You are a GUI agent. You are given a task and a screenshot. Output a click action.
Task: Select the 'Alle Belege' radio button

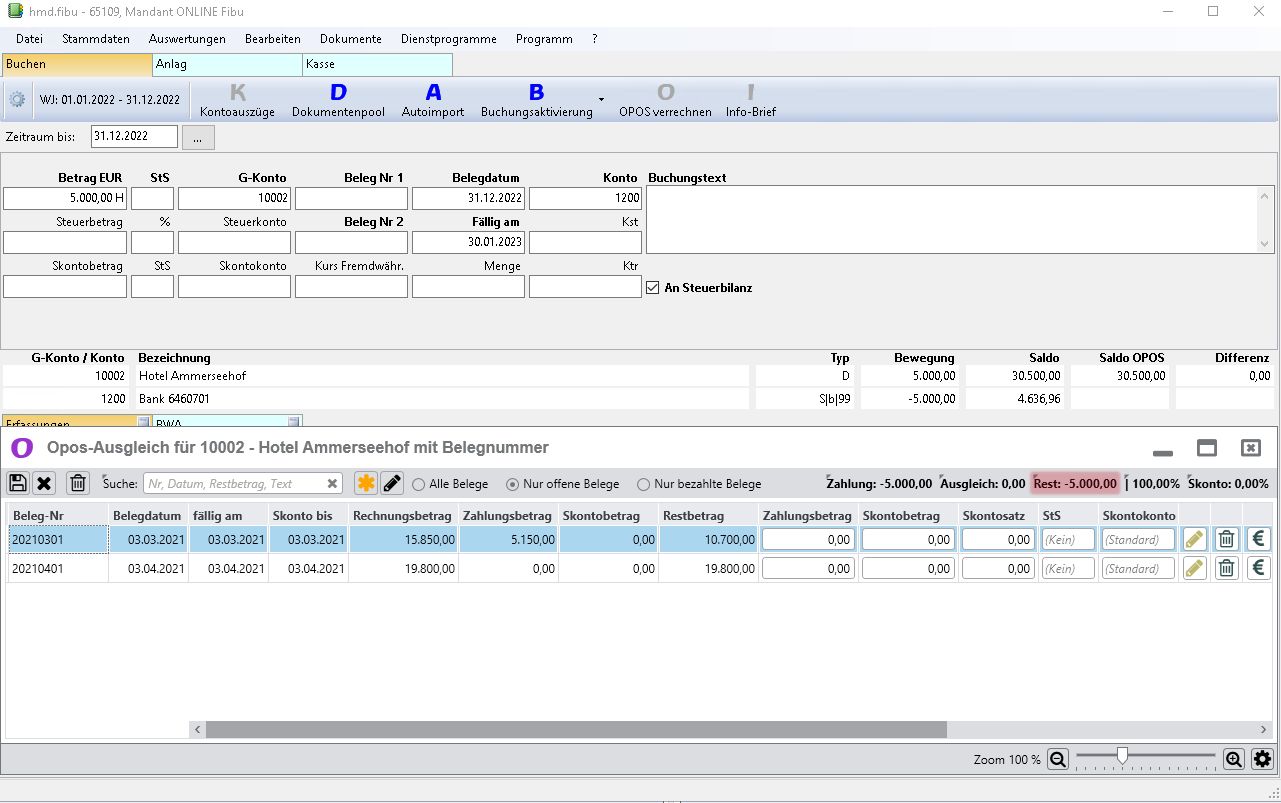[x=419, y=484]
